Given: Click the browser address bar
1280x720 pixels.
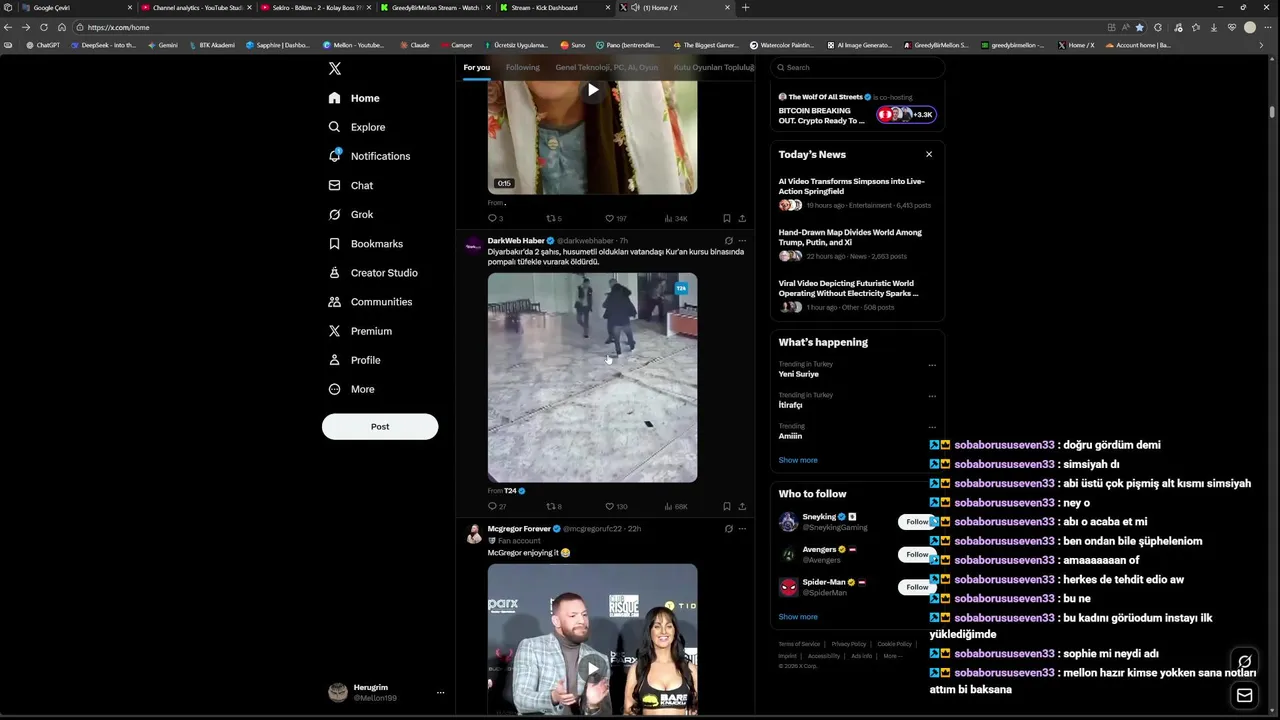Looking at the screenshot, I should pos(590,27).
